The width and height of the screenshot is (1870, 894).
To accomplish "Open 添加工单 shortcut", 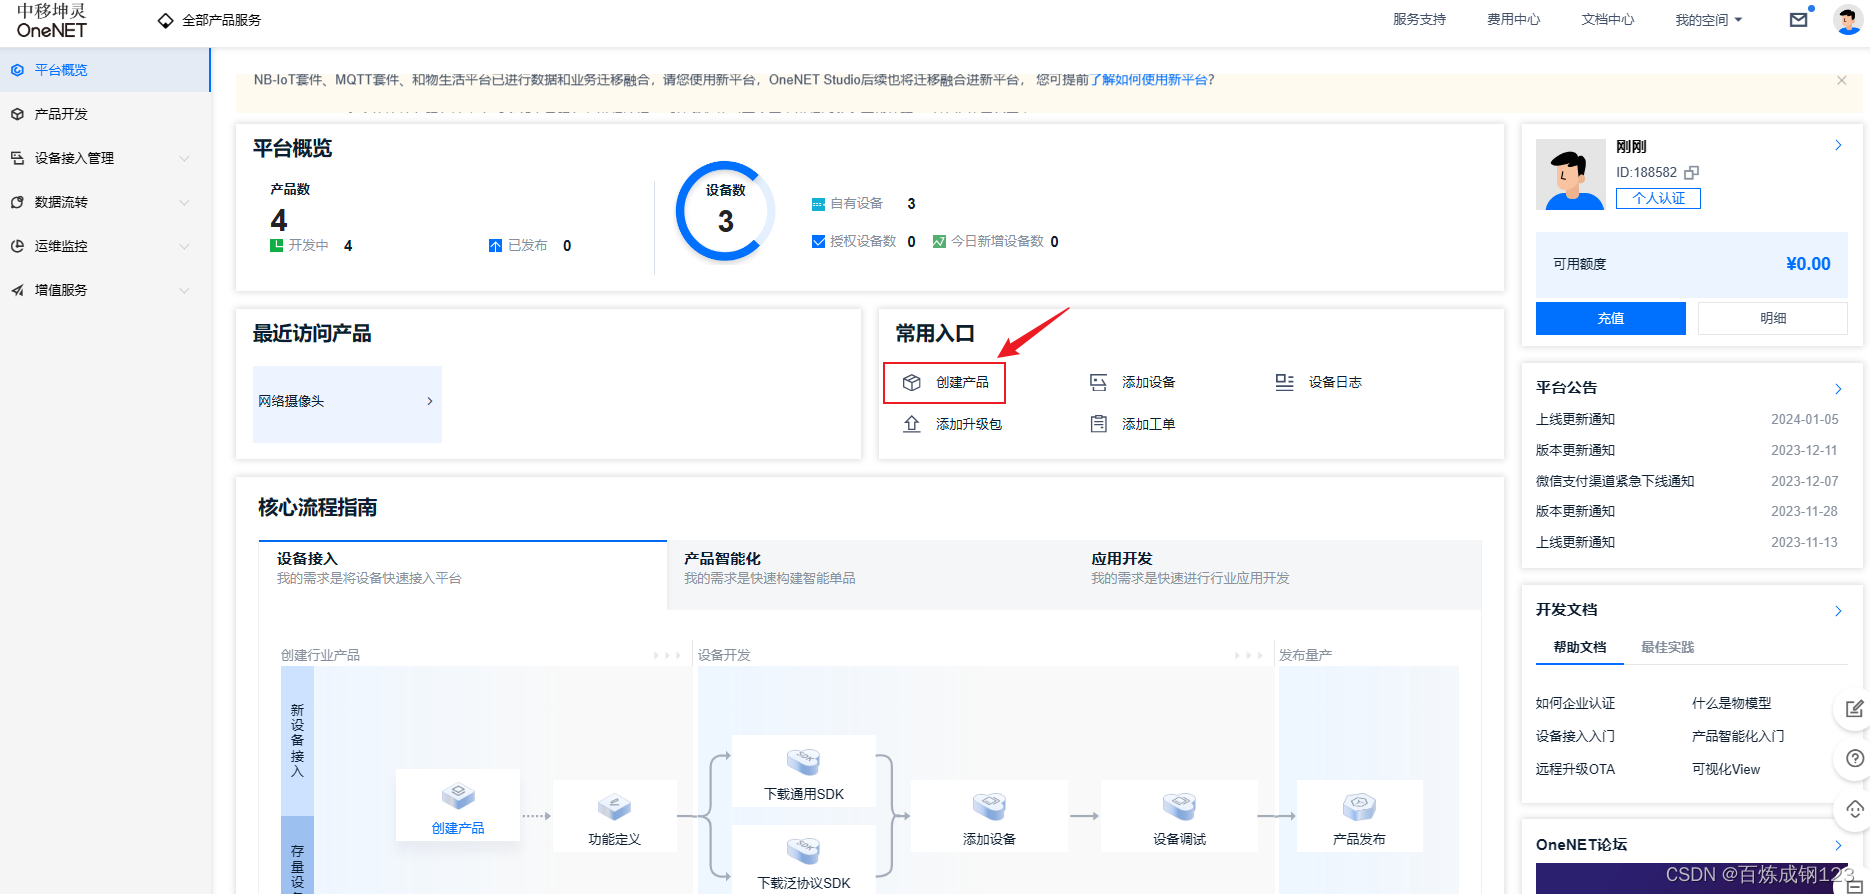I will [x=1132, y=424].
